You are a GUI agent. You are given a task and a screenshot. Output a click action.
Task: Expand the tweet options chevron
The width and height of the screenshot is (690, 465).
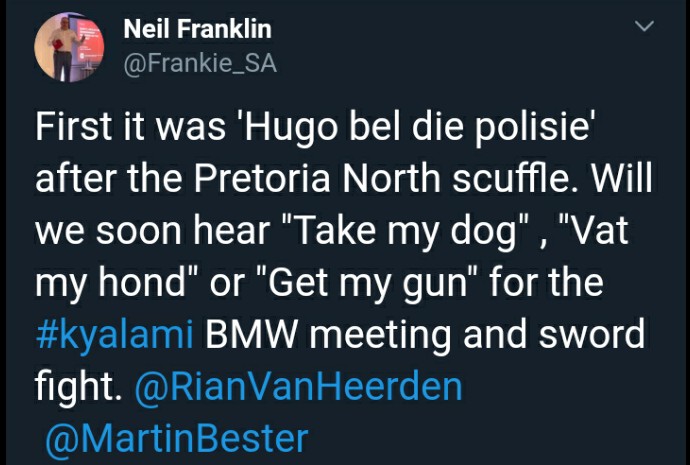tap(645, 26)
